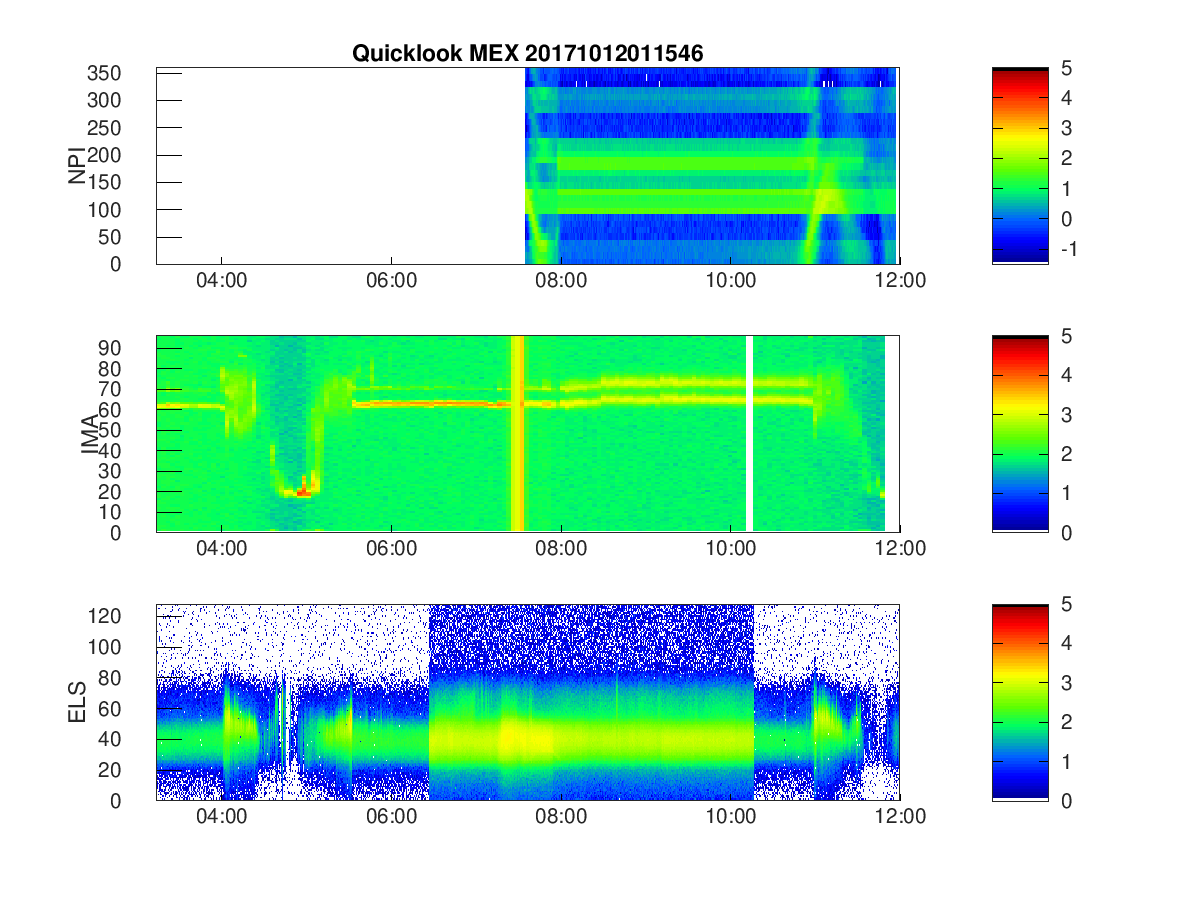
Task: Click the 4 label on ELS colorbar
Action: (x=1066, y=643)
